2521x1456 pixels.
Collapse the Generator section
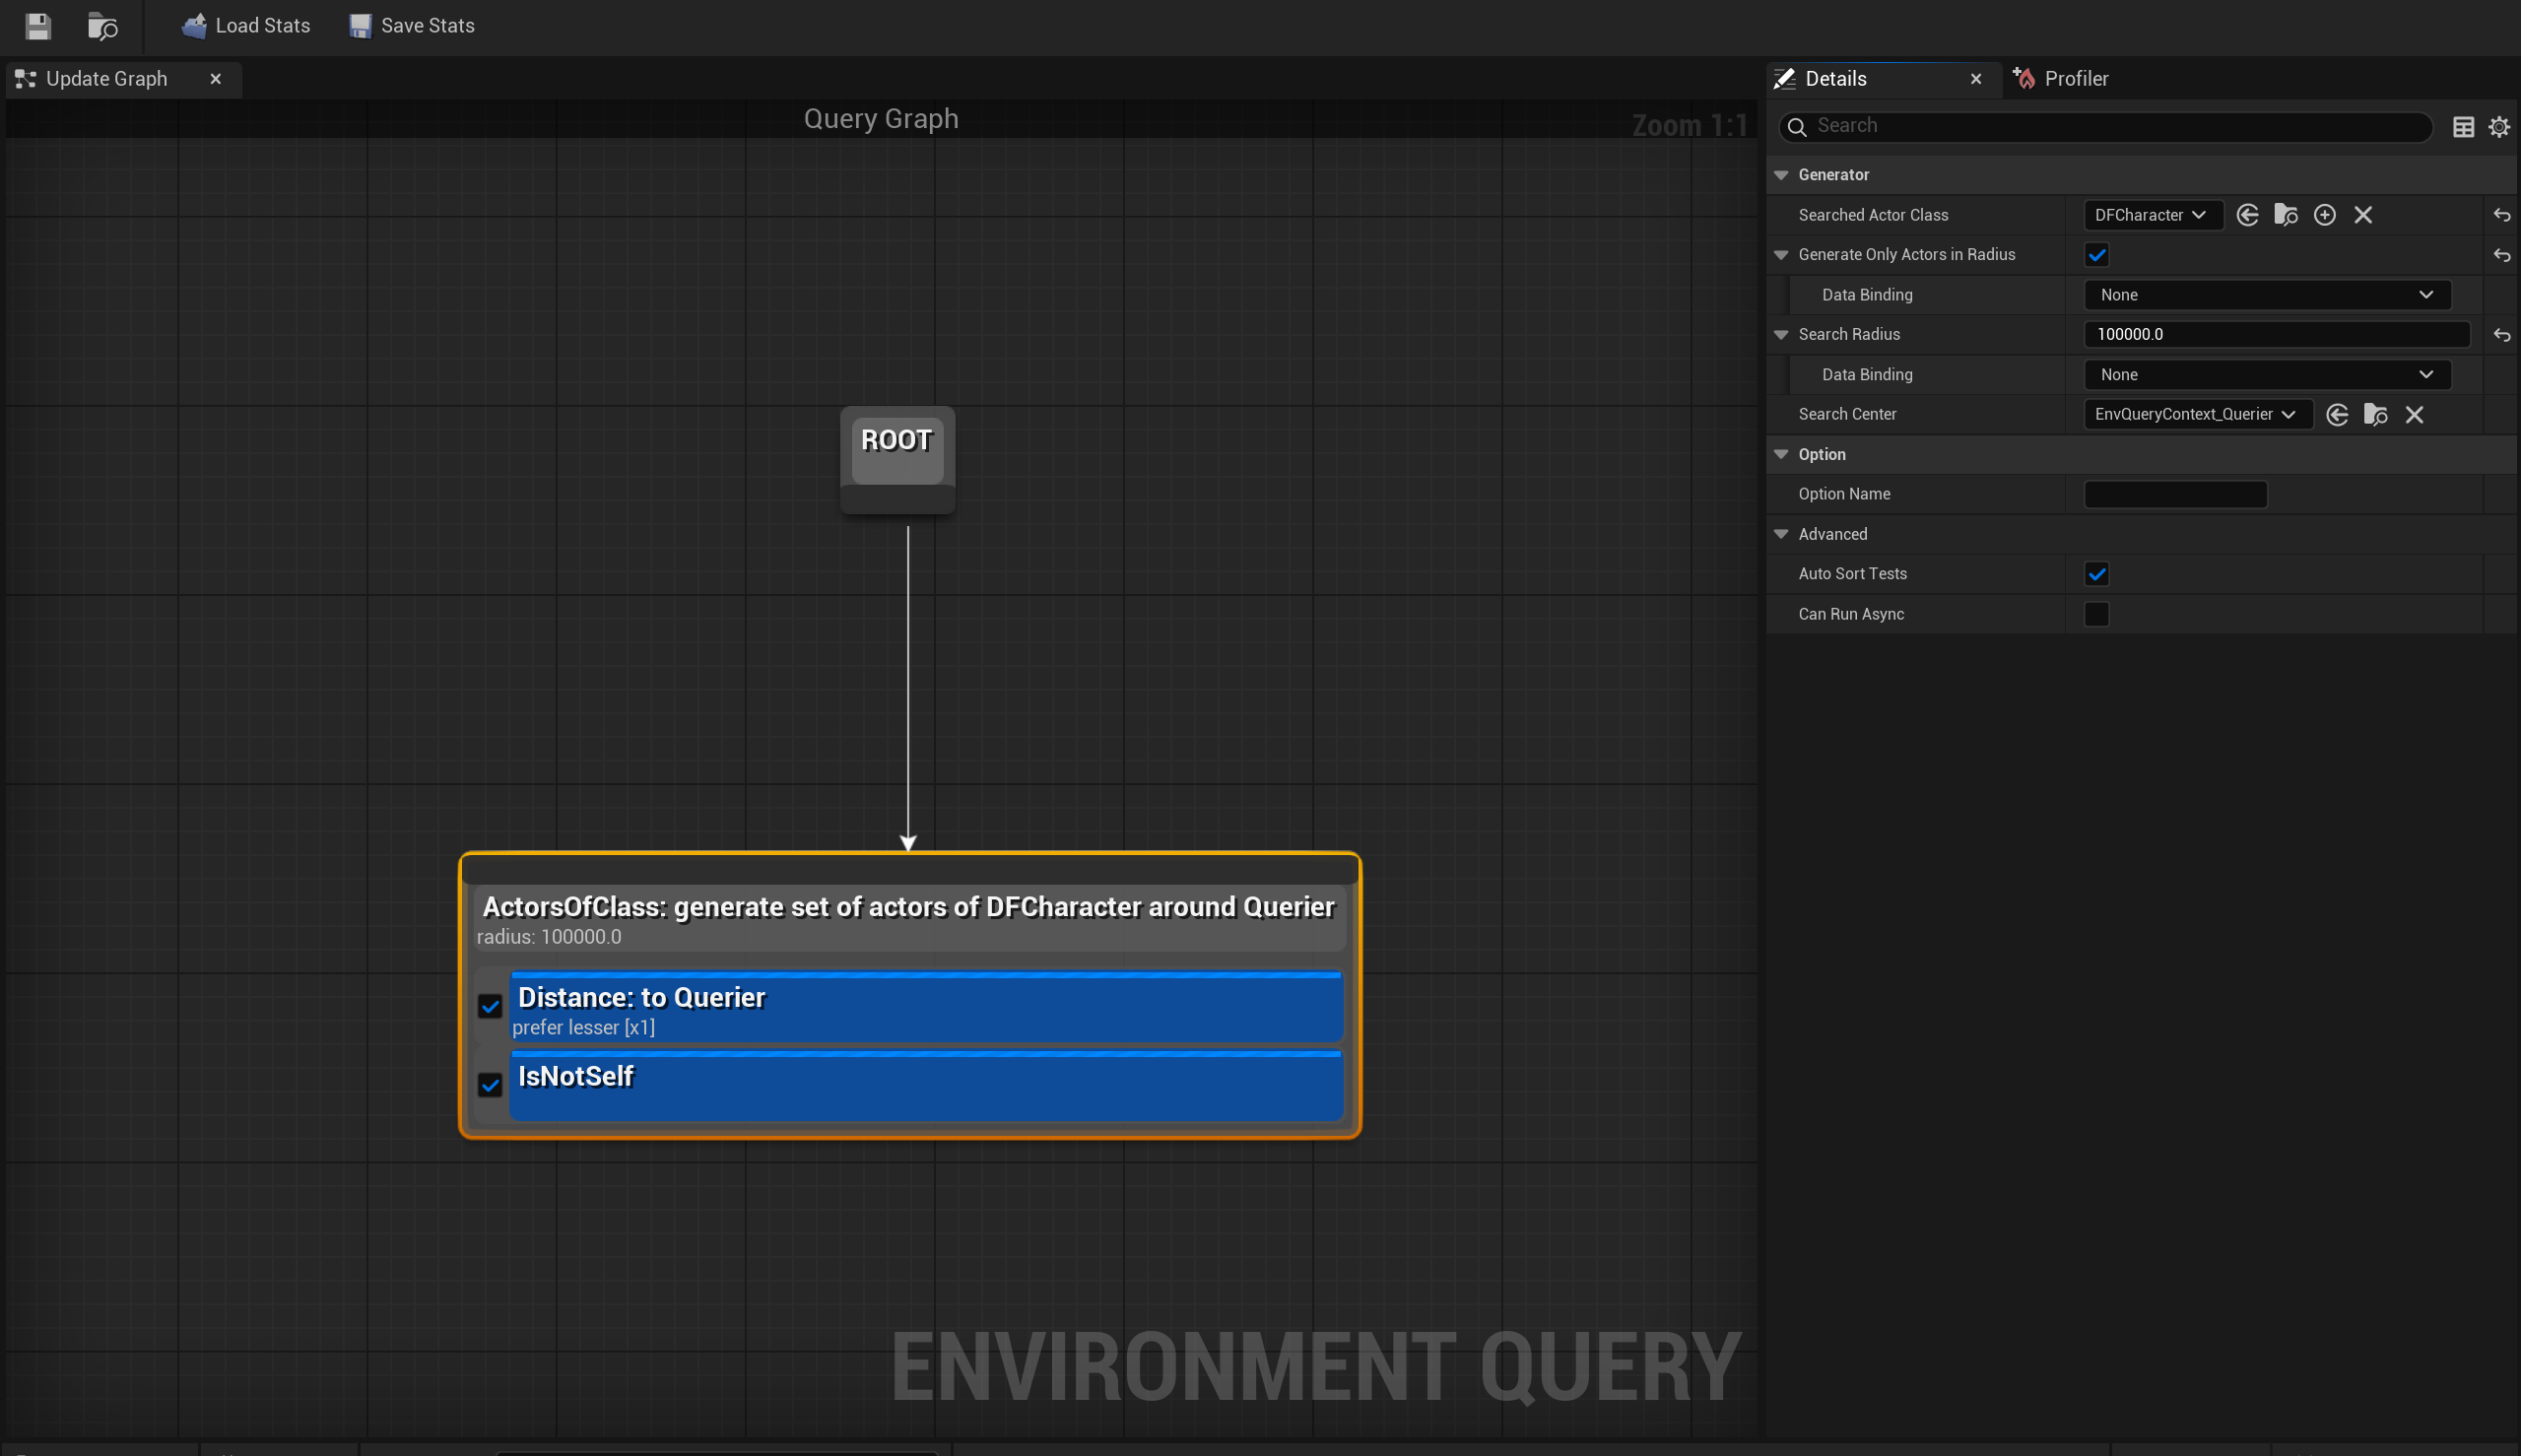click(x=1781, y=175)
